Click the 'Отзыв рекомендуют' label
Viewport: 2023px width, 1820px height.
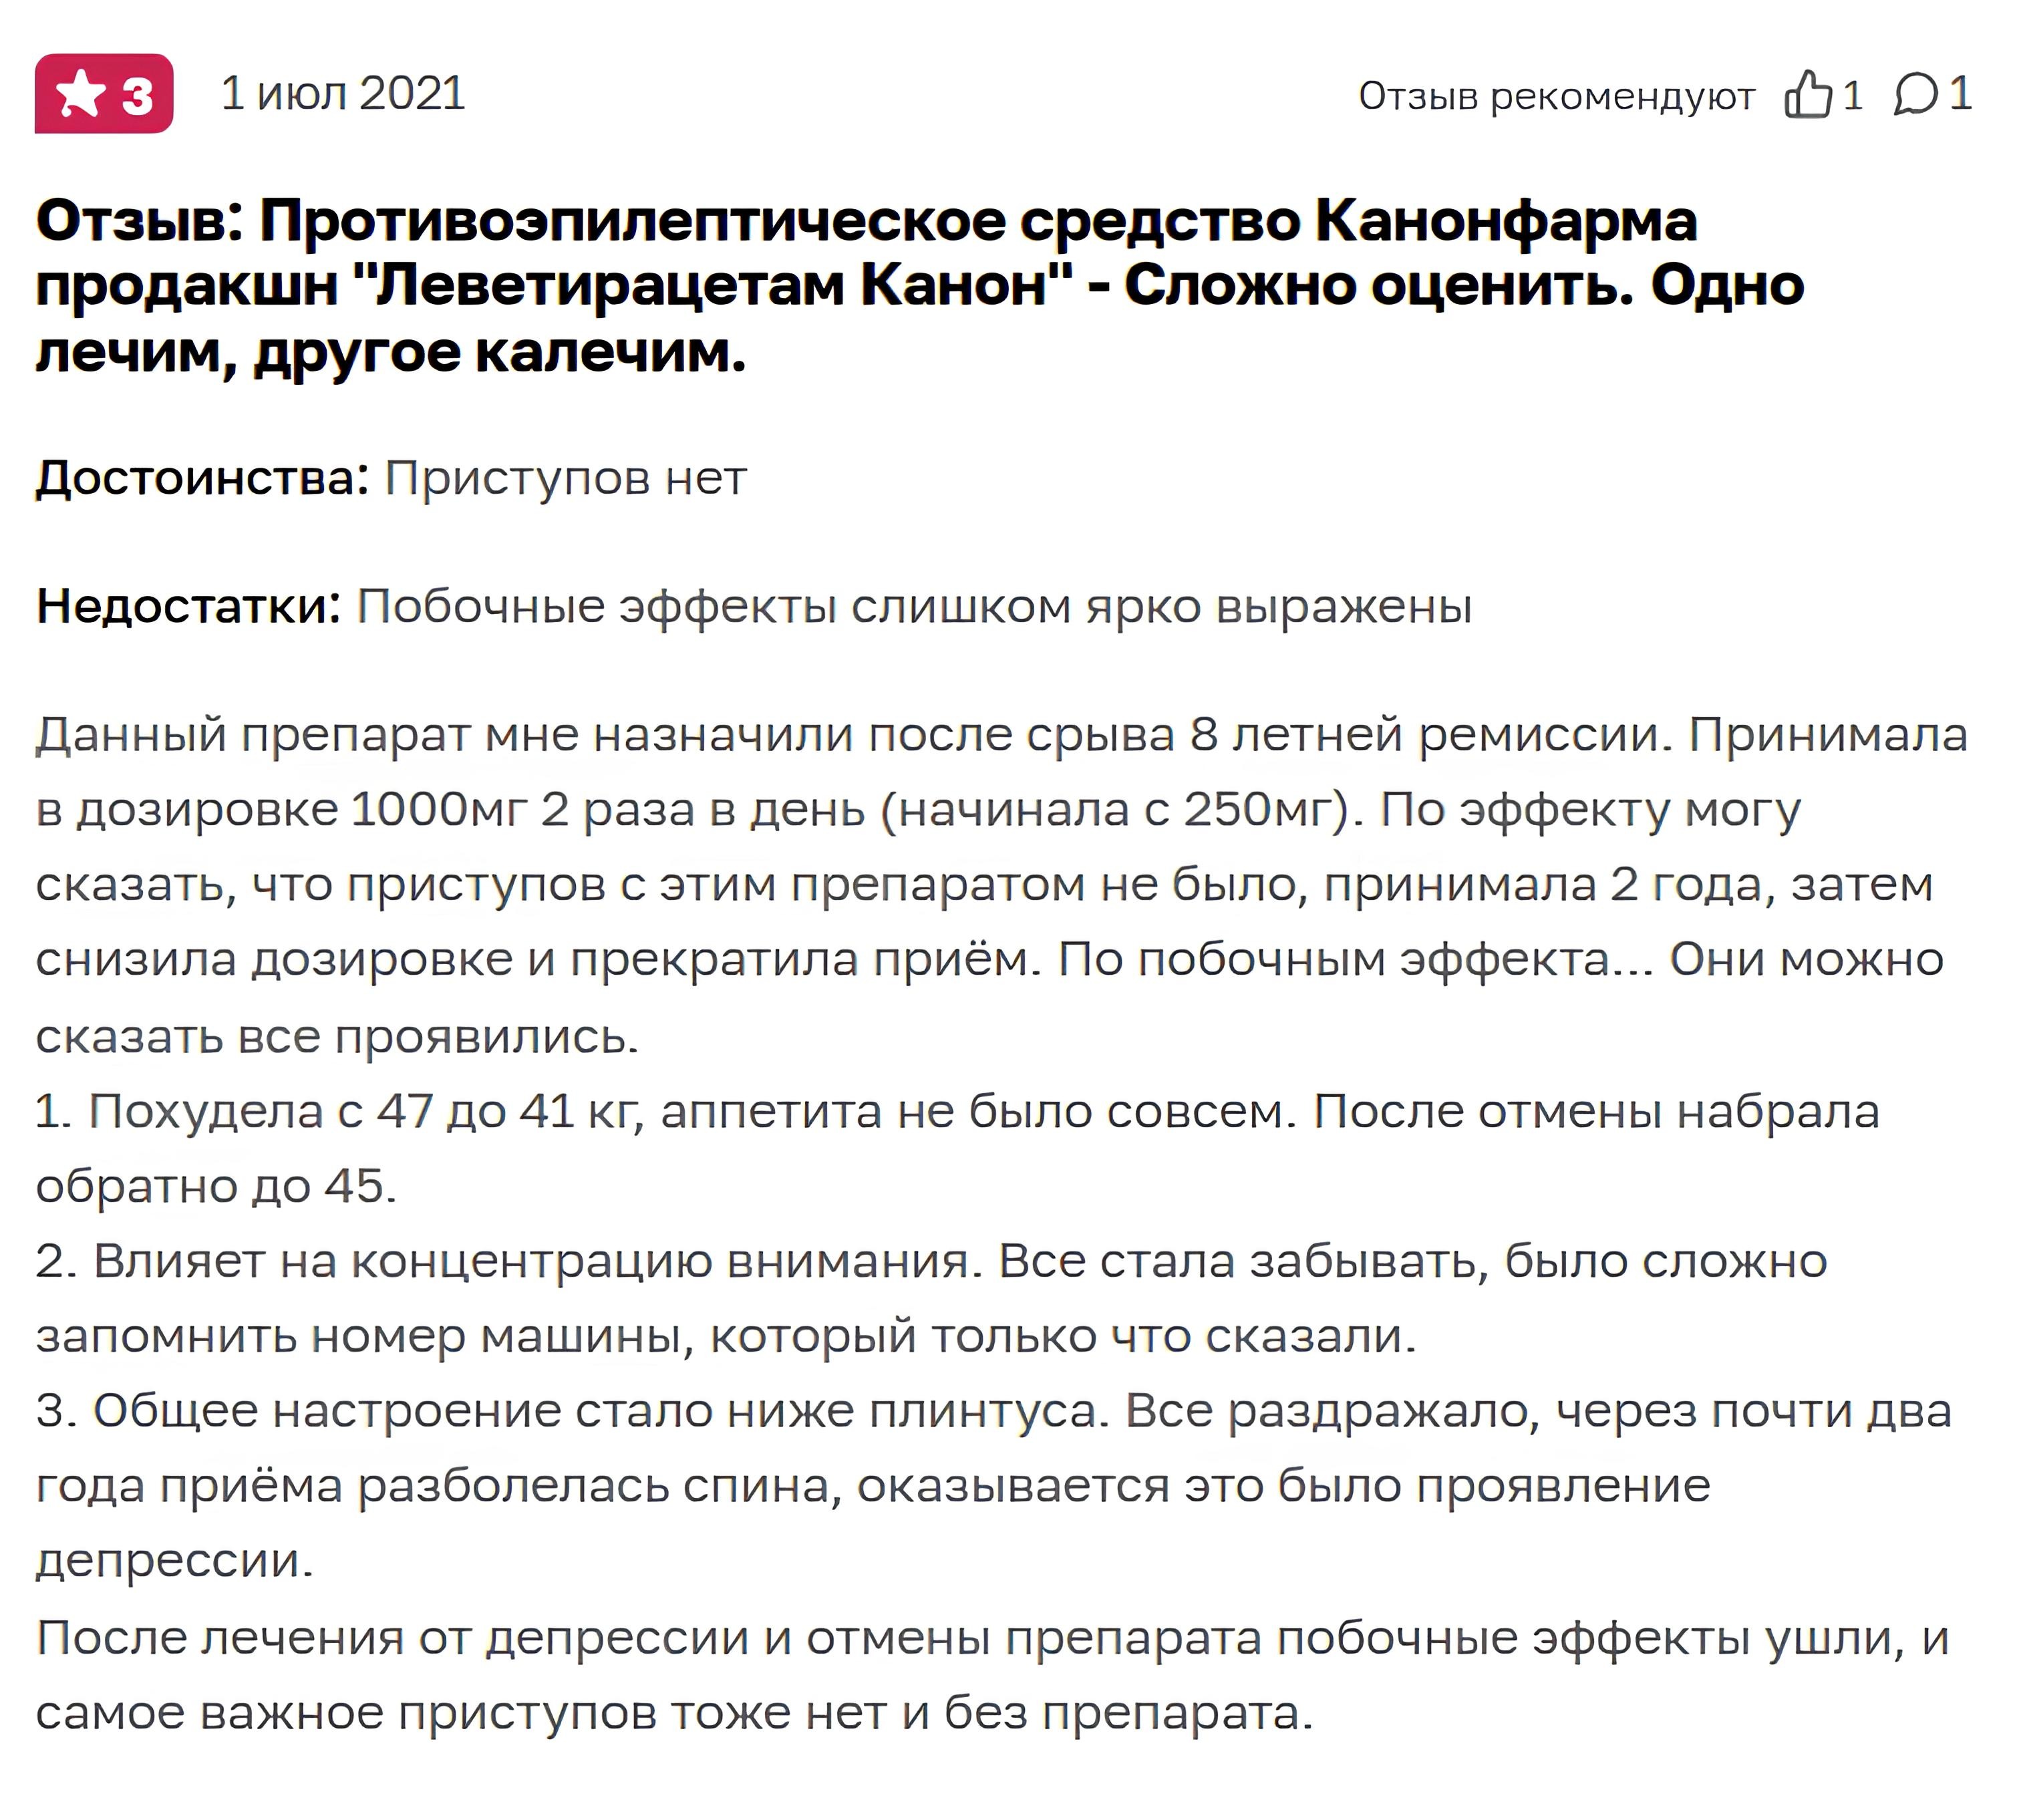point(1556,96)
